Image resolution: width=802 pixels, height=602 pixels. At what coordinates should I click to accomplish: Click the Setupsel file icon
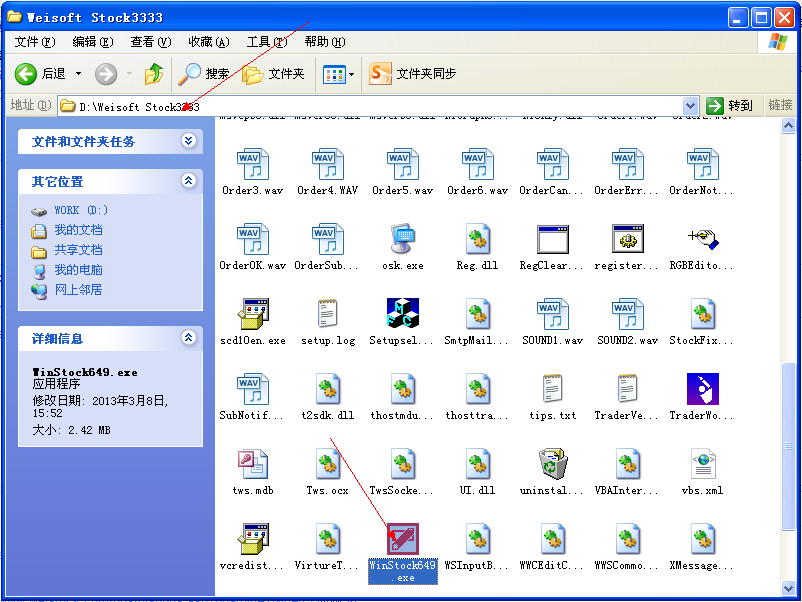(402, 315)
